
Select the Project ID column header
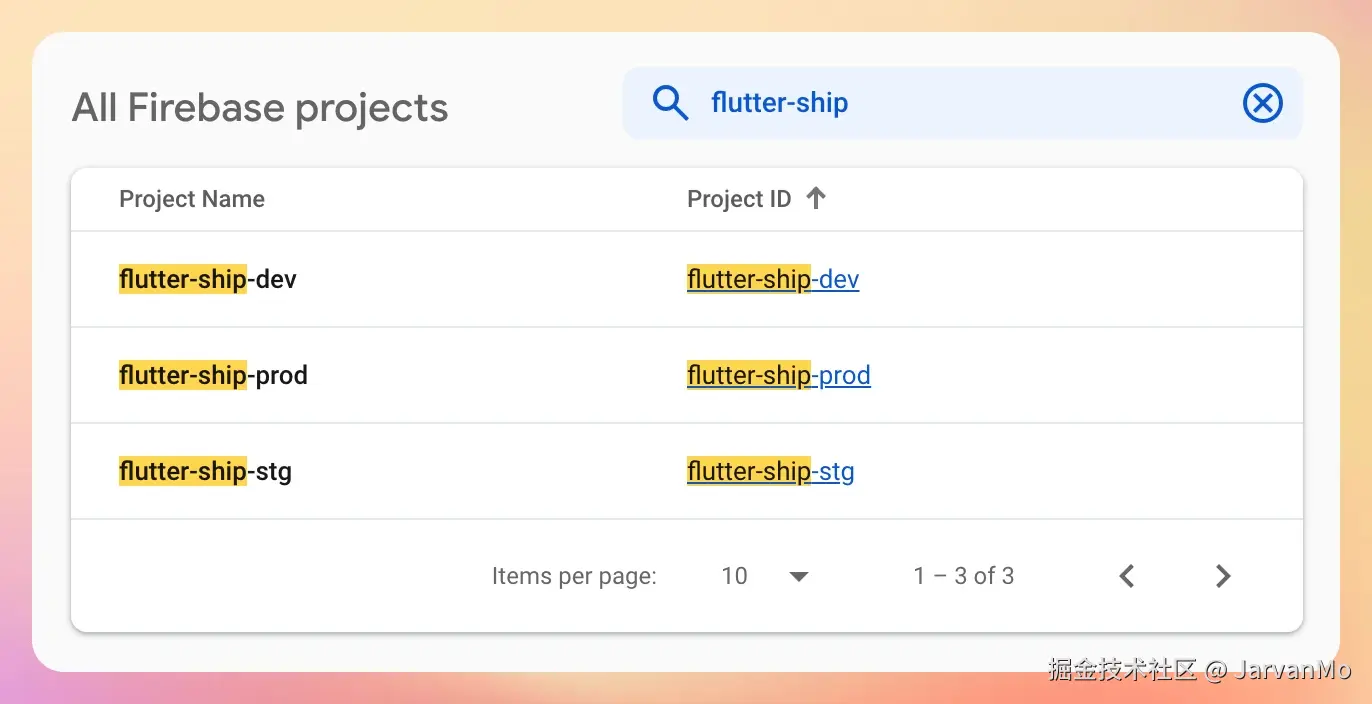point(739,199)
